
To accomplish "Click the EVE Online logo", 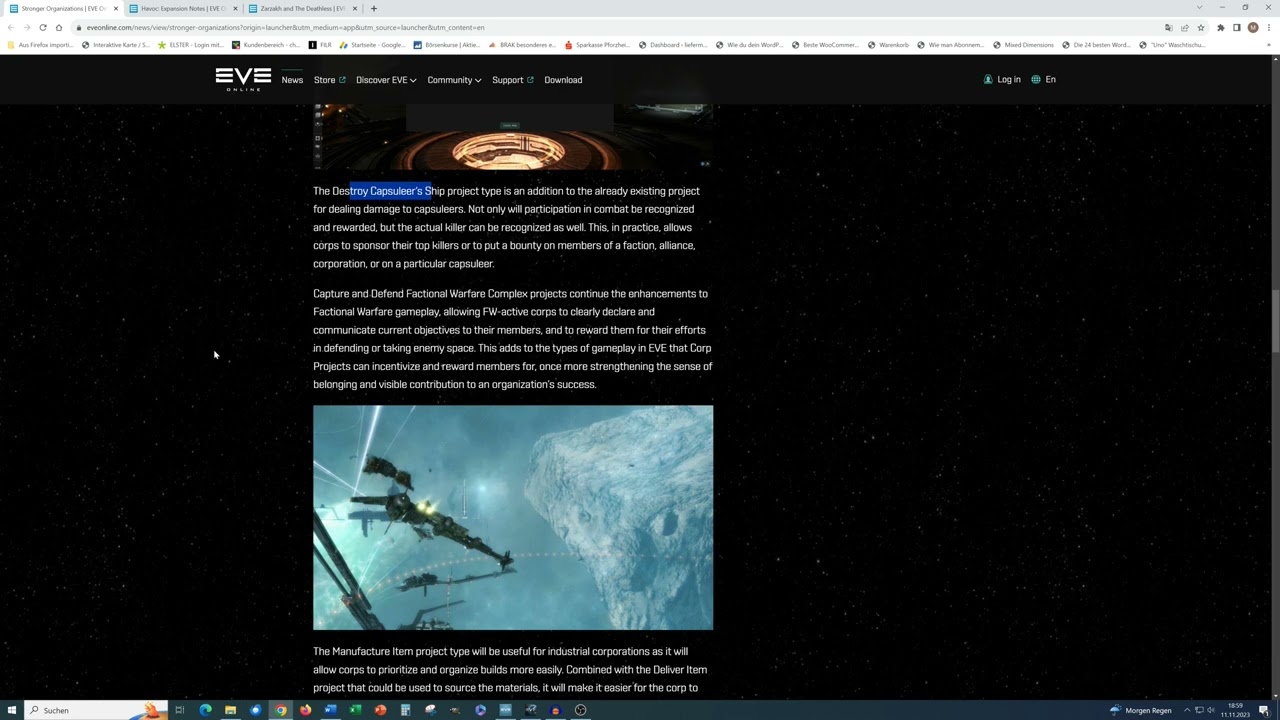I will click(x=243, y=79).
